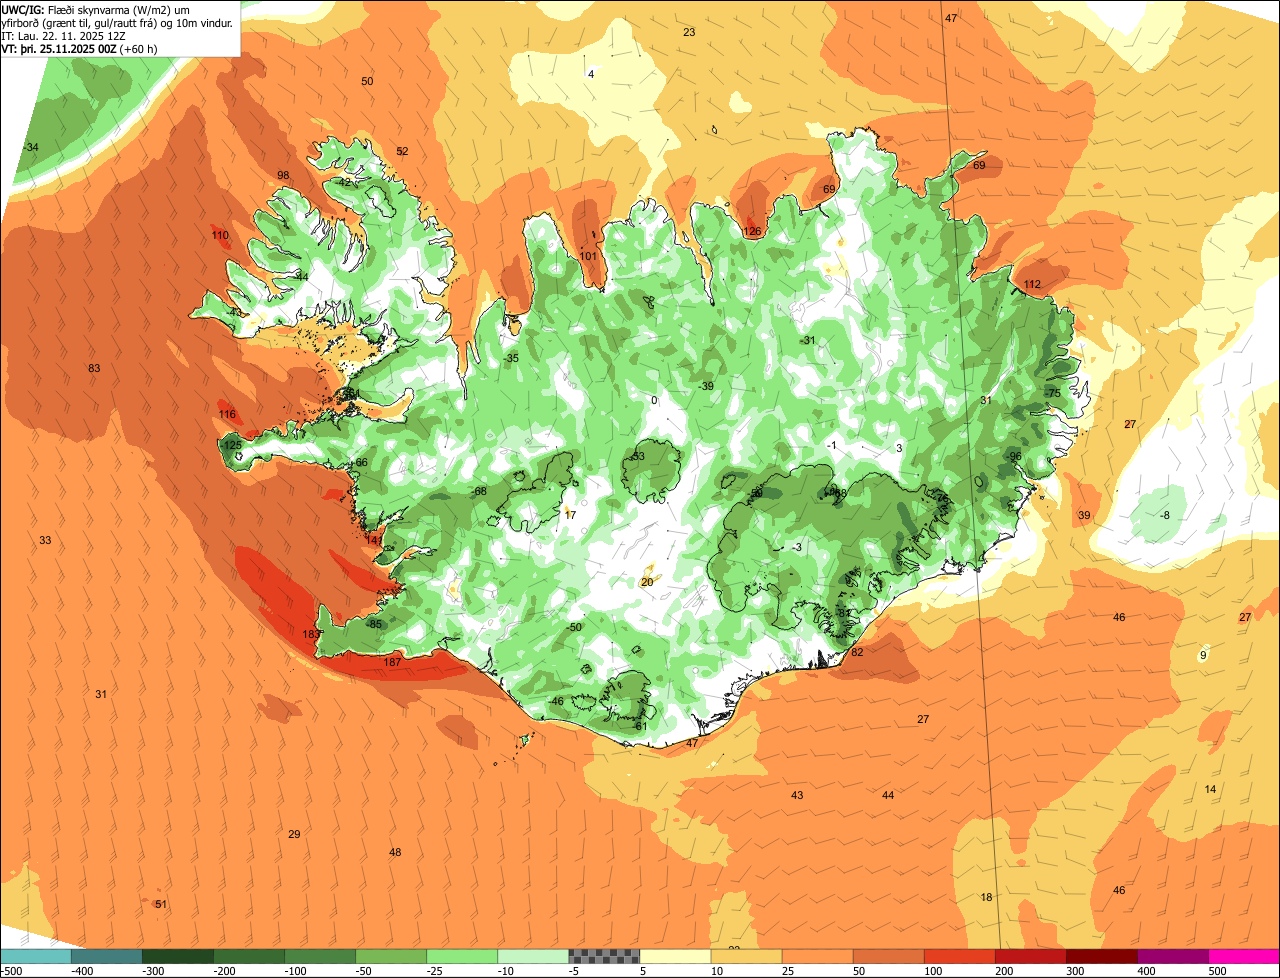Click the map value '-96'
The image size is (1280, 978).
(1014, 457)
